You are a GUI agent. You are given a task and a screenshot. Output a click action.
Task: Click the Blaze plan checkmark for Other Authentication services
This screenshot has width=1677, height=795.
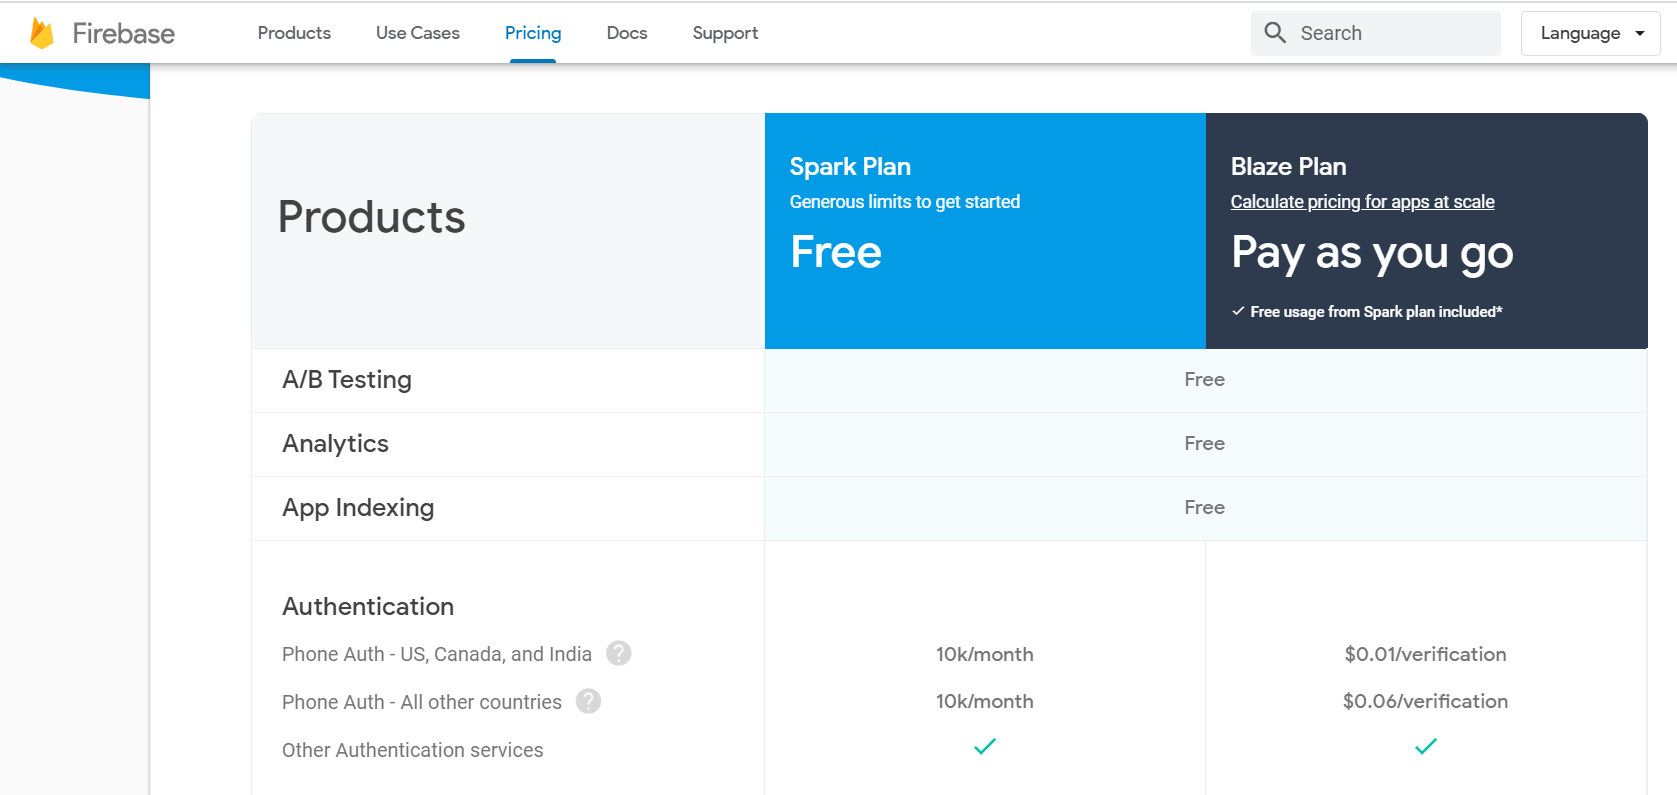[x=1426, y=746]
